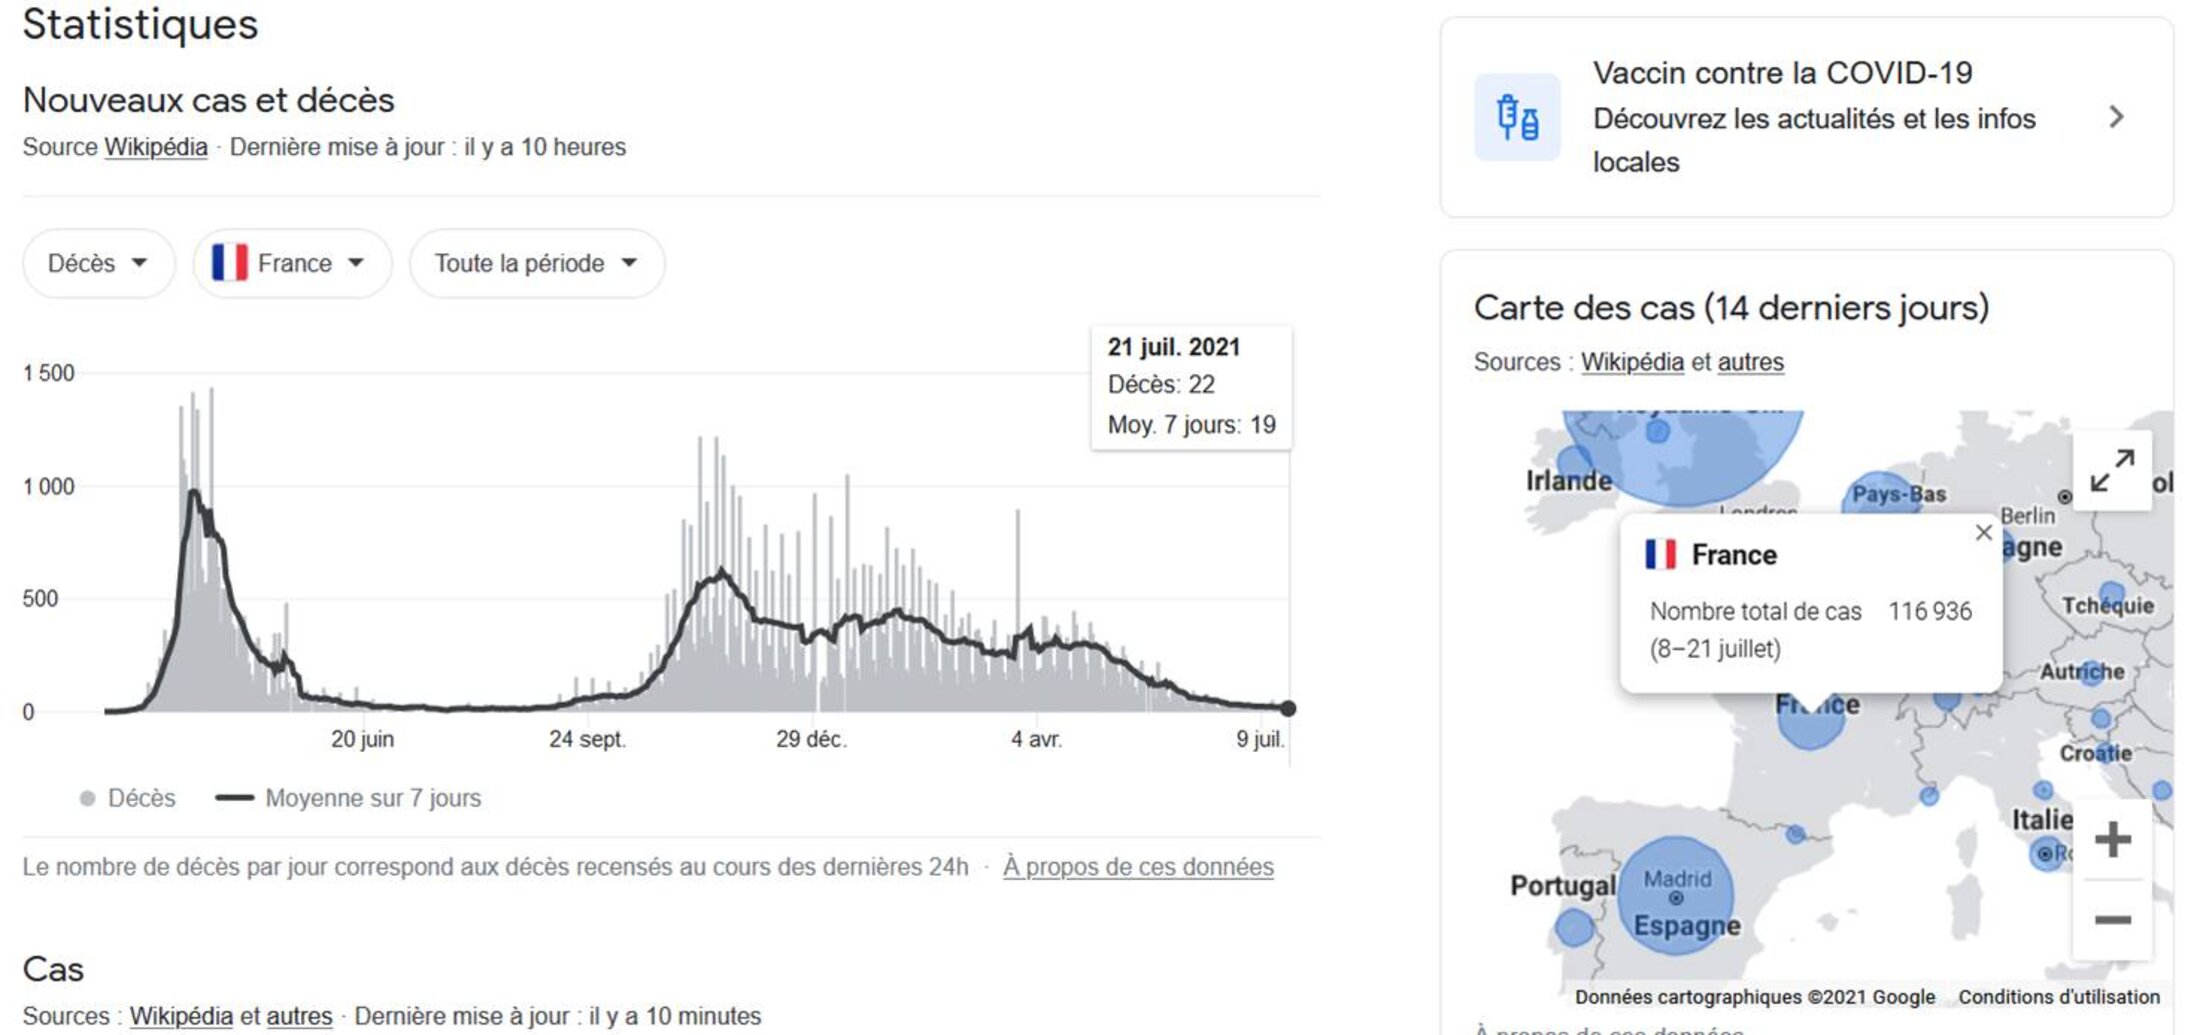Click the autres sources link under map title
Image resolution: width=2200 pixels, height=1035 pixels.
[x=1750, y=362]
